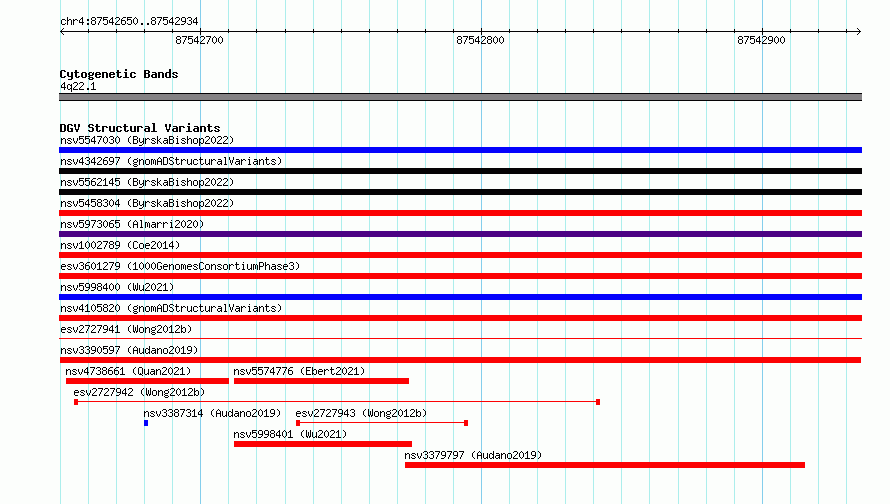The width and height of the screenshot is (890, 504).
Task: Select the thin red esv2727943 variant line
Action: (382, 423)
